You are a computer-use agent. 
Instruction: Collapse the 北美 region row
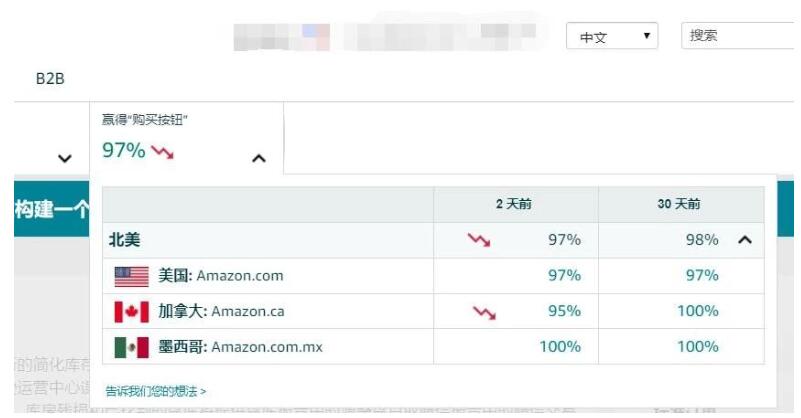744,240
